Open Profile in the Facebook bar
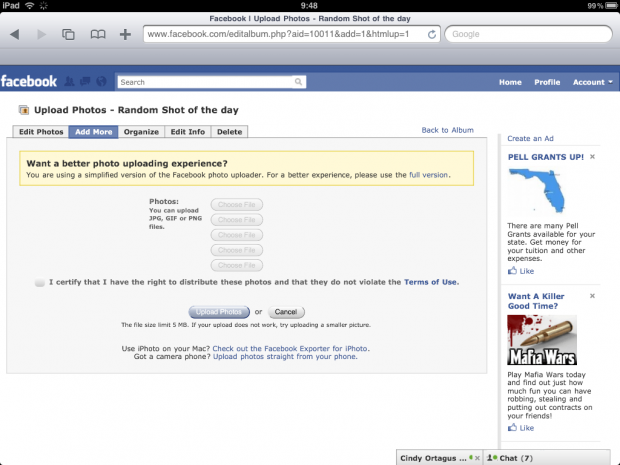The image size is (620, 465). coord(547,82)
